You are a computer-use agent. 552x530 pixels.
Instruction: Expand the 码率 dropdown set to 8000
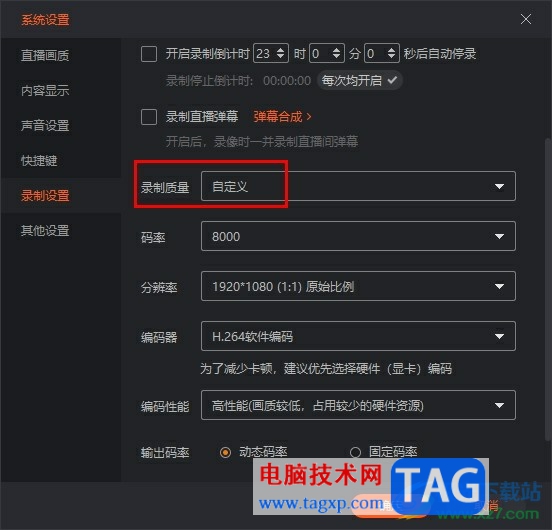[358, 236]
